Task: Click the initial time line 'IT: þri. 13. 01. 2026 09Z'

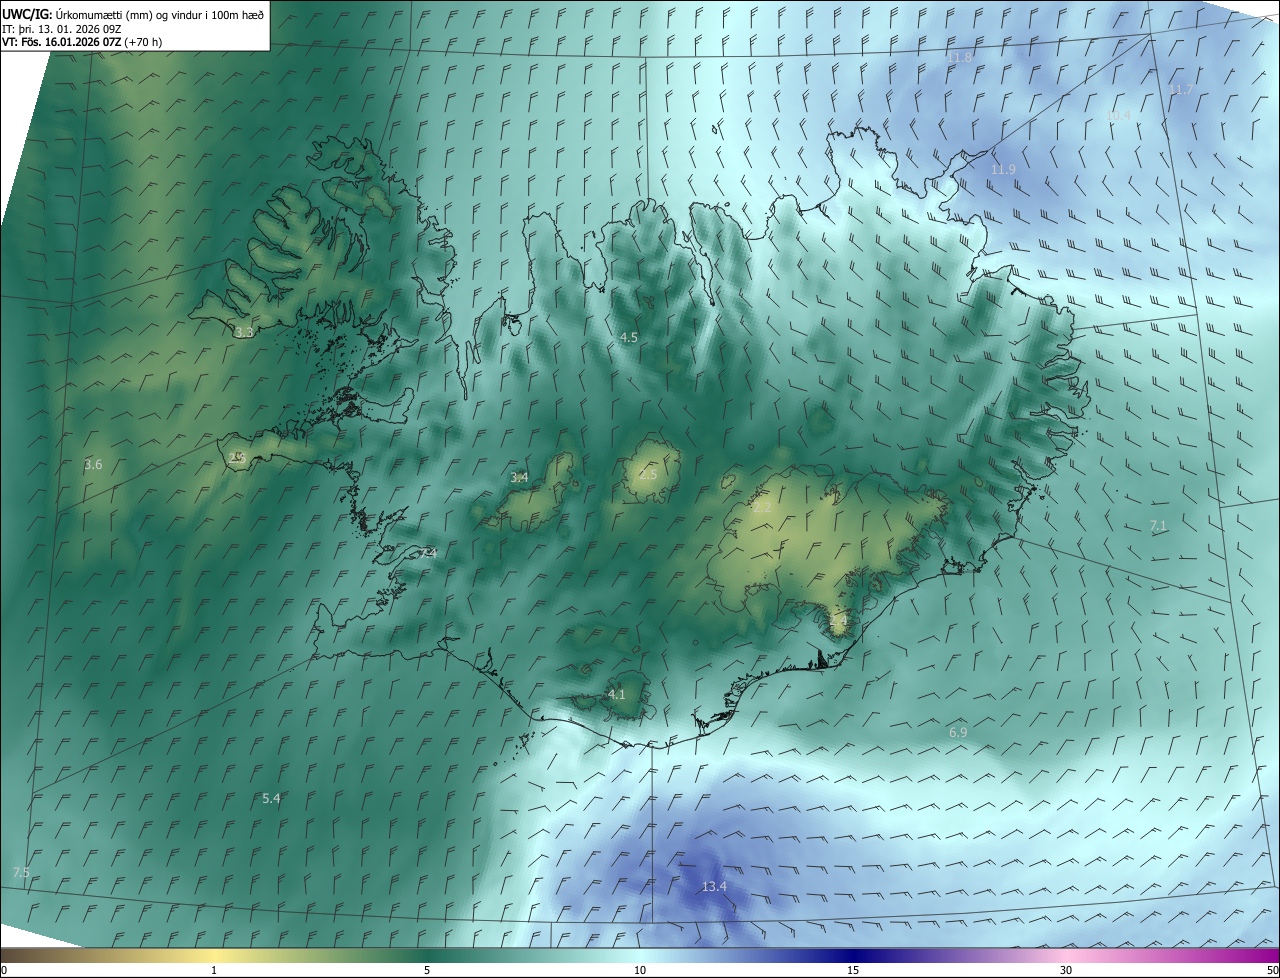Action: 62,28
